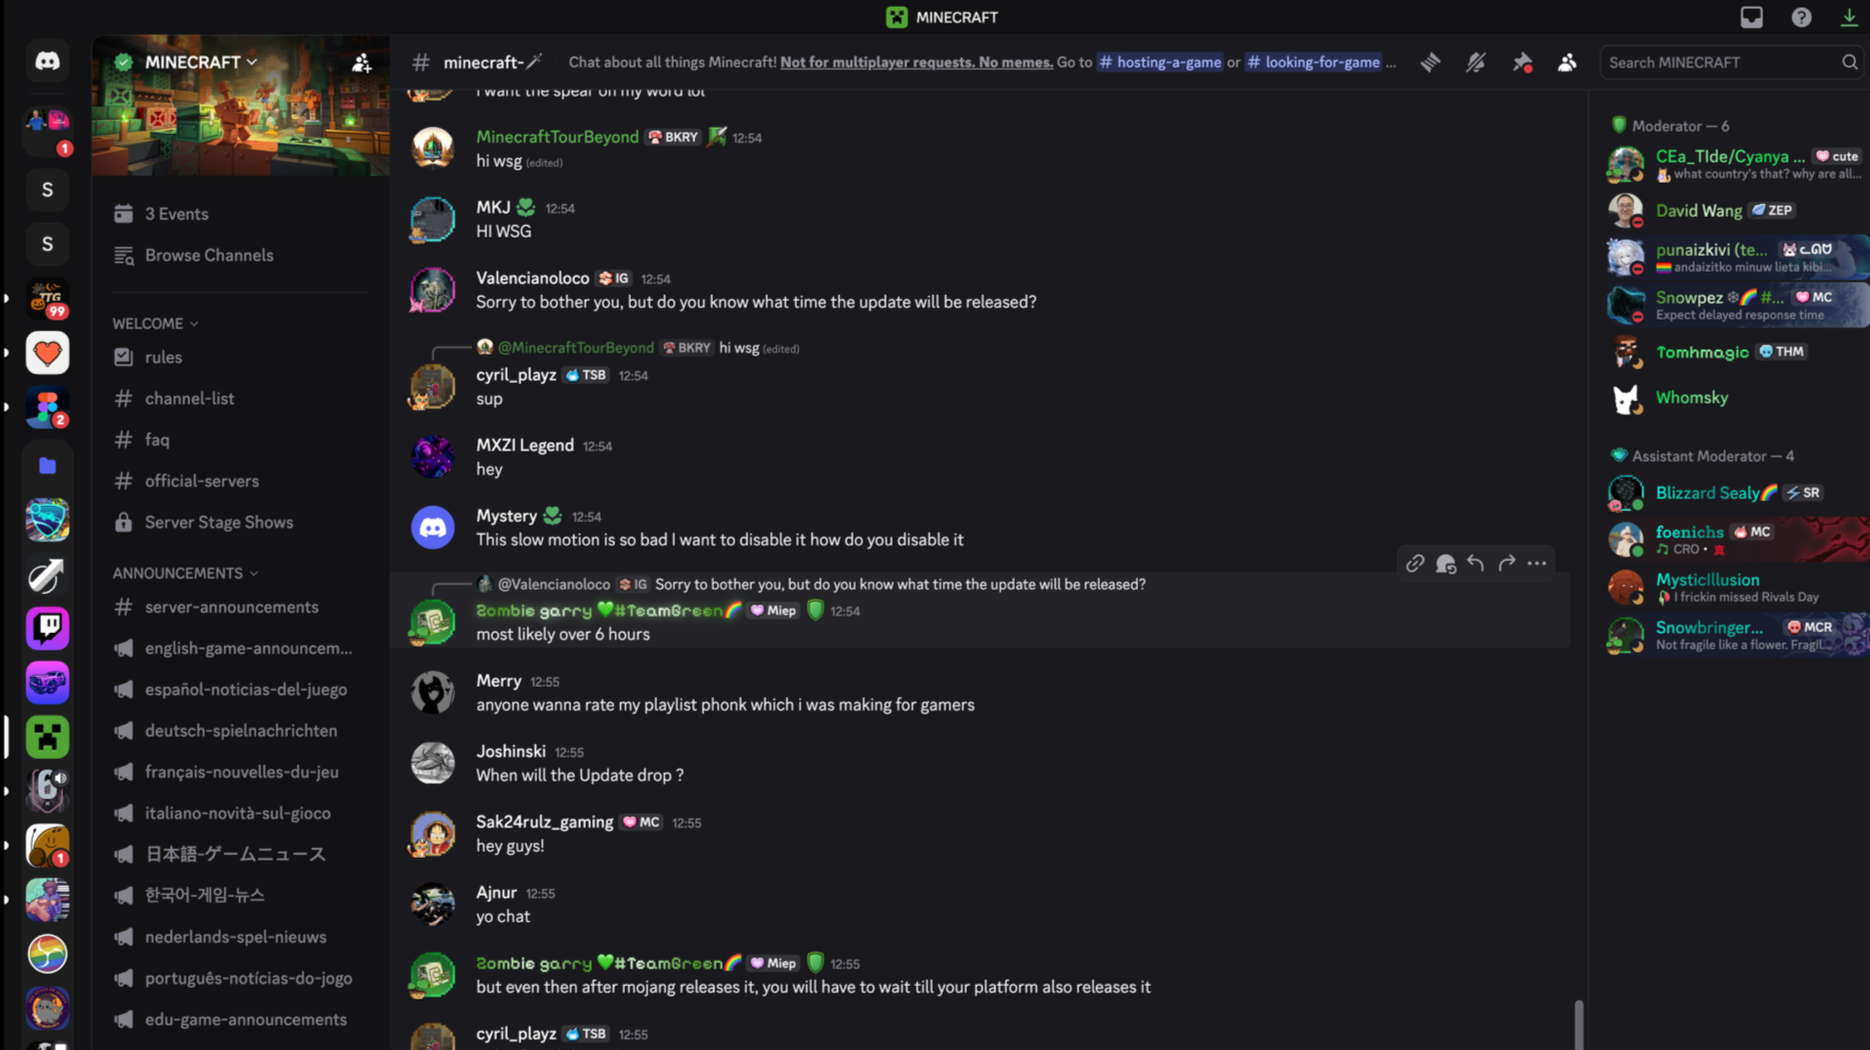Open the Threads icon in channel header

pyautogui.click(x=1430, y=62)
